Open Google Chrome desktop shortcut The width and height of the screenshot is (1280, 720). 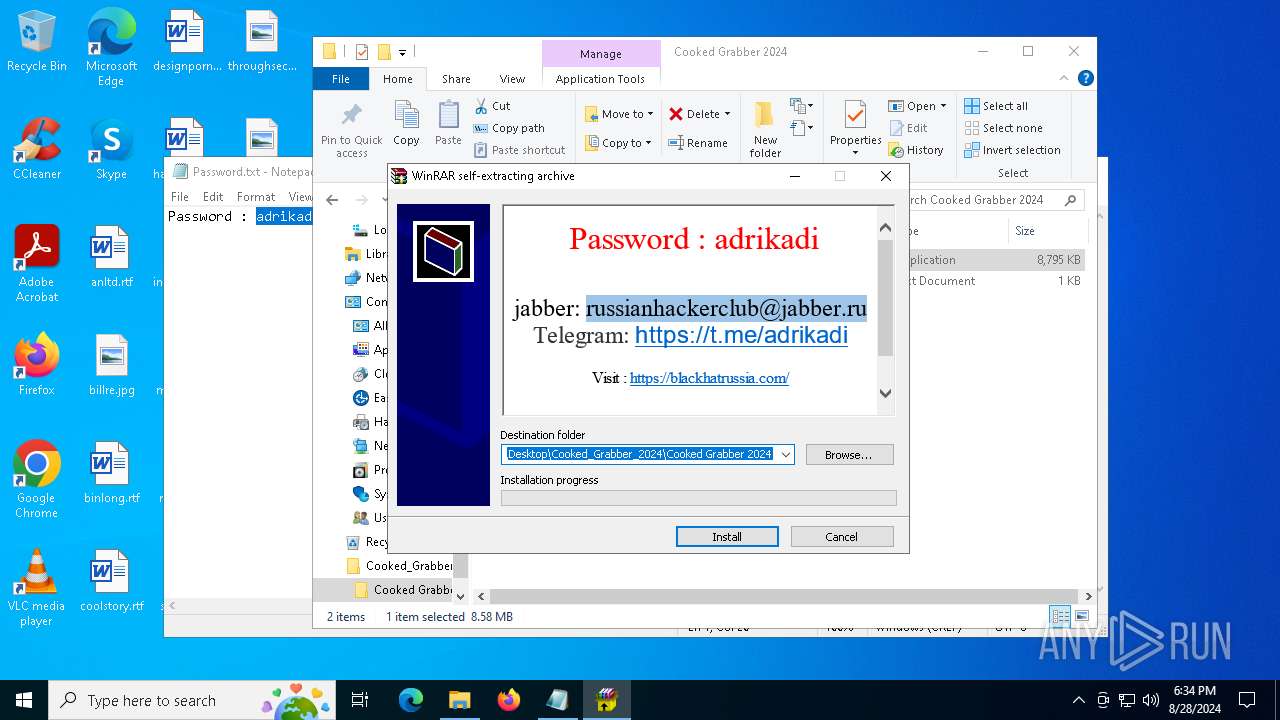pos(37,480)
